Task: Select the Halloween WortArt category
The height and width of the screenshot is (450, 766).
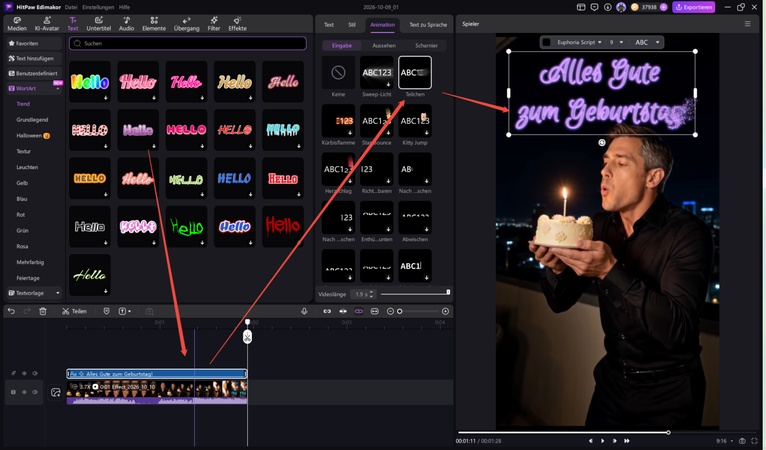Action: [x=33, y=136]
